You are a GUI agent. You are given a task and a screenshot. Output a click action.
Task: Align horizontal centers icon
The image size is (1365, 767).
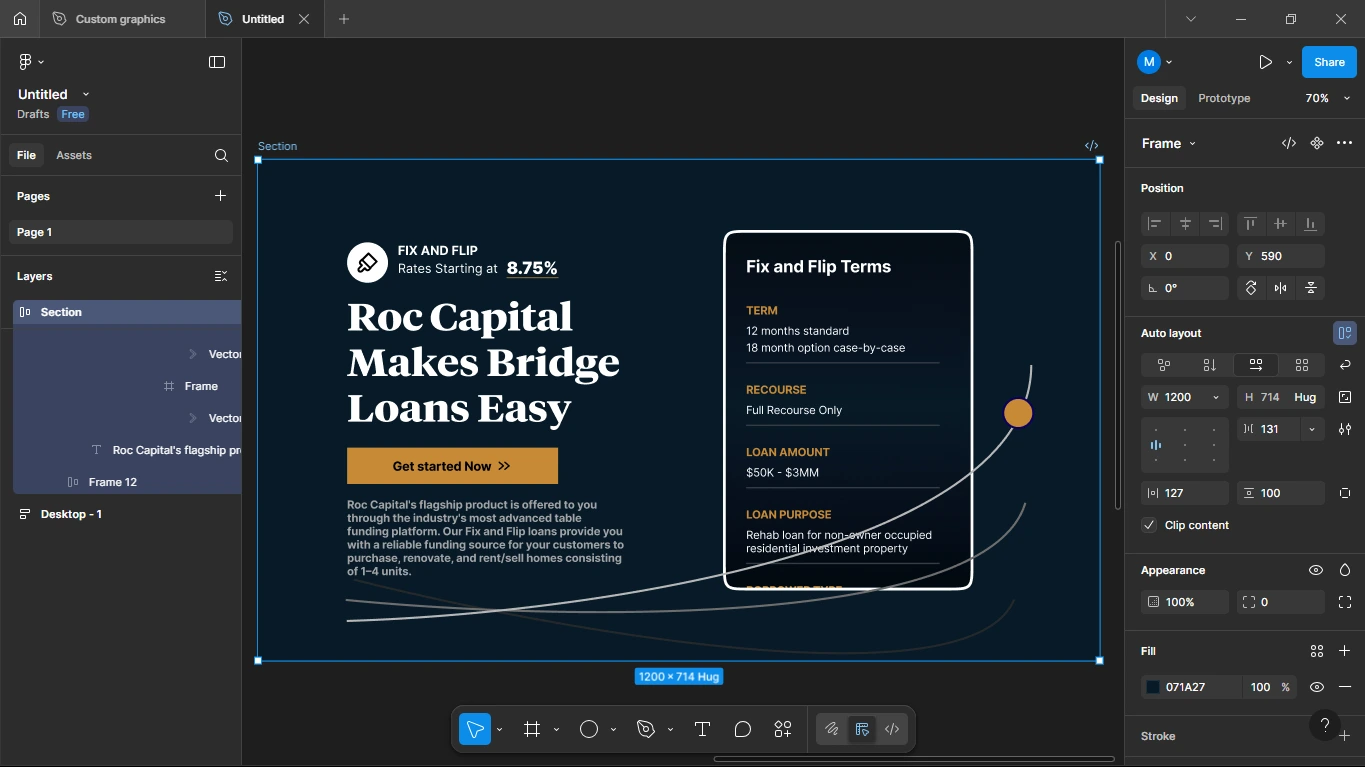pos(1185,223)
